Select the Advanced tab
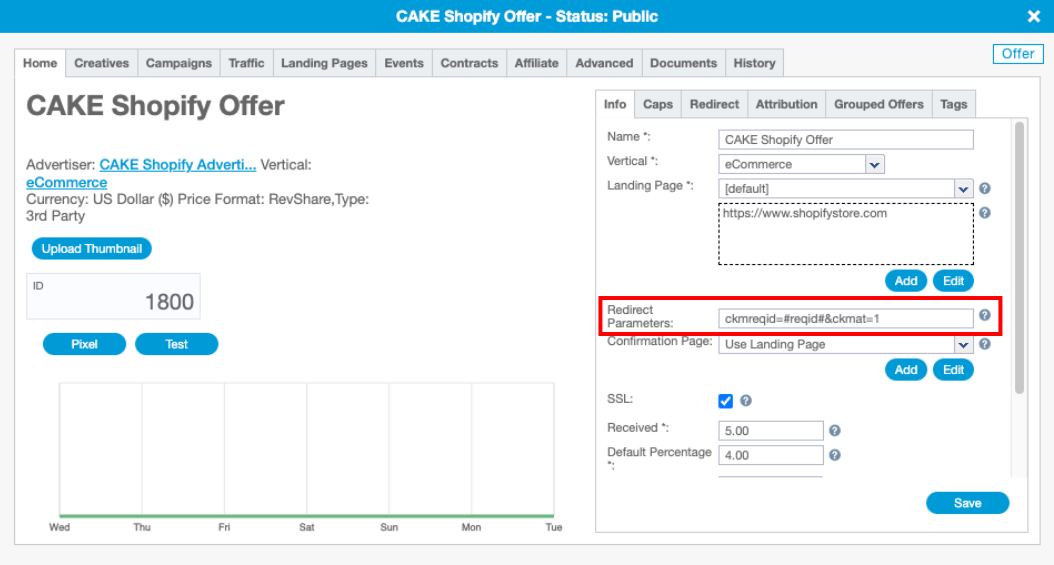Image resolution: width=1054 pixels, height=565 pixels. 604,63
